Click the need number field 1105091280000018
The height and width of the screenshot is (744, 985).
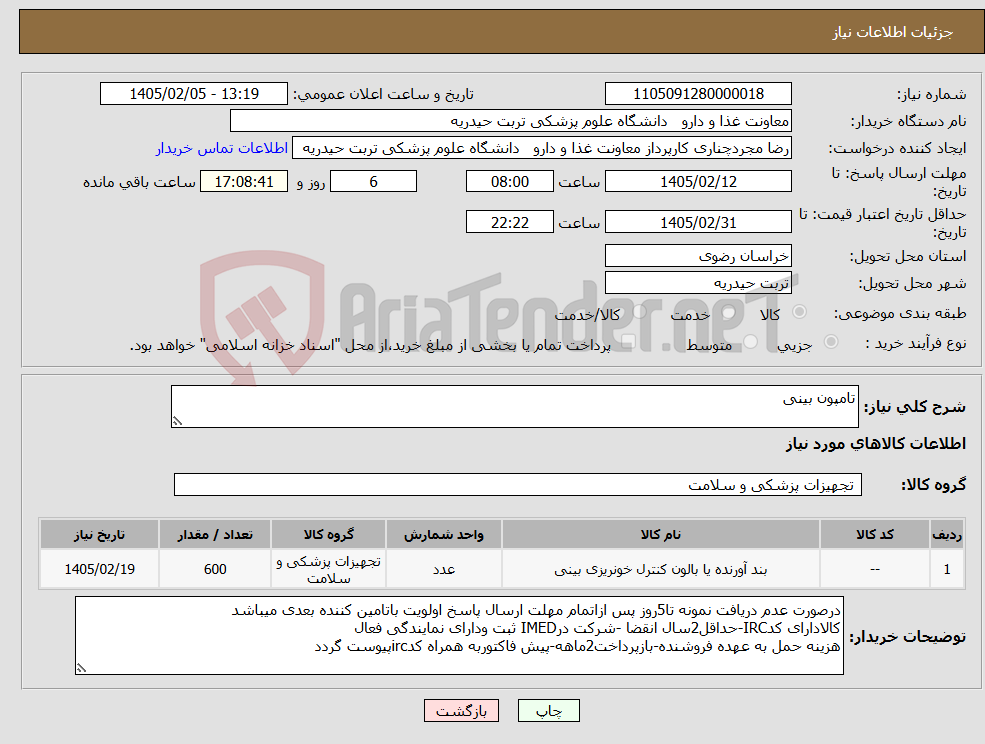698,94
